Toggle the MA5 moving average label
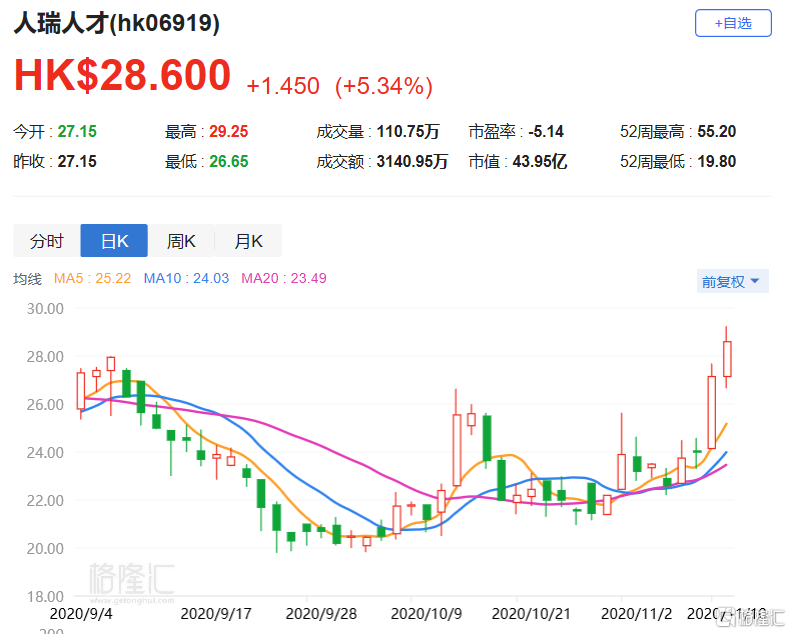The width and height of the screenshot is (791, 634). pyautogui.click(x=97, y=279)
